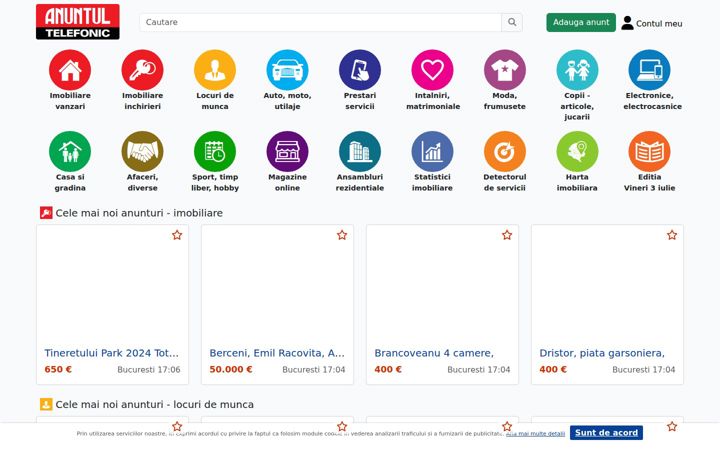Favorite the Dristor, piata garsoniera listing star
This screenshot has height=450, width=720.
(672, 235)
